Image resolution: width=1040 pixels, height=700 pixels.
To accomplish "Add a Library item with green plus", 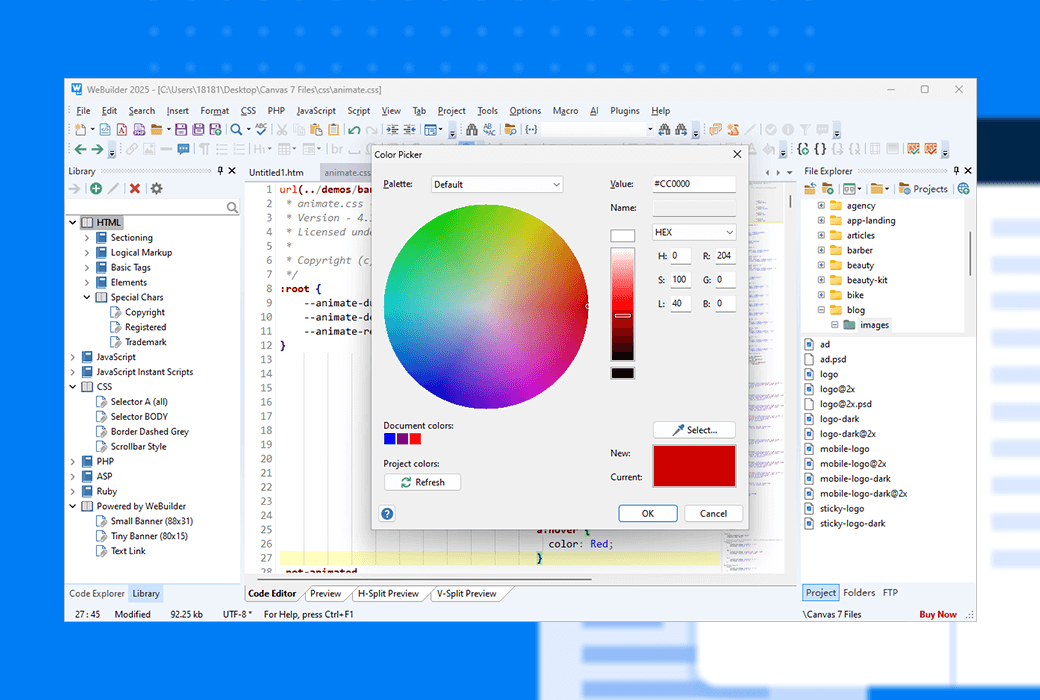I will [x=96, y=188].
